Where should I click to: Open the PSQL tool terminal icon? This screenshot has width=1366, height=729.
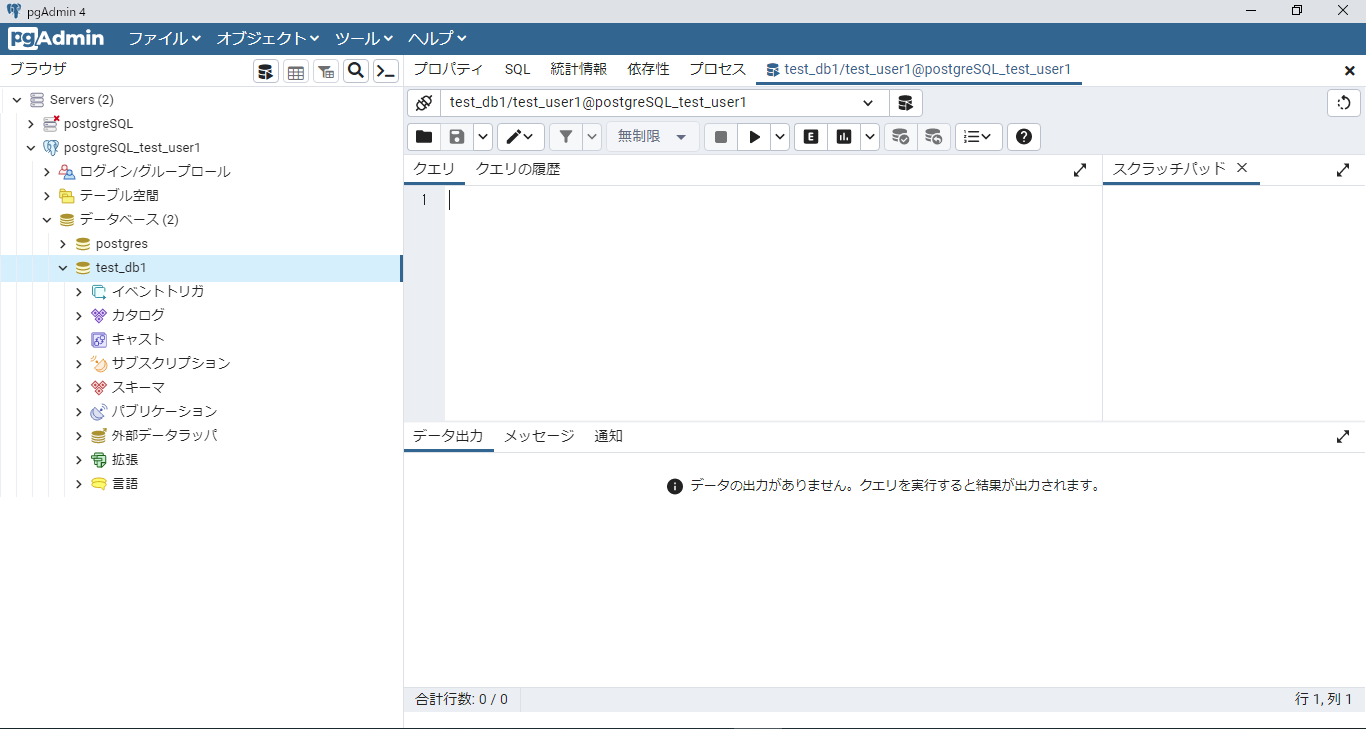[x=386, y=71]
